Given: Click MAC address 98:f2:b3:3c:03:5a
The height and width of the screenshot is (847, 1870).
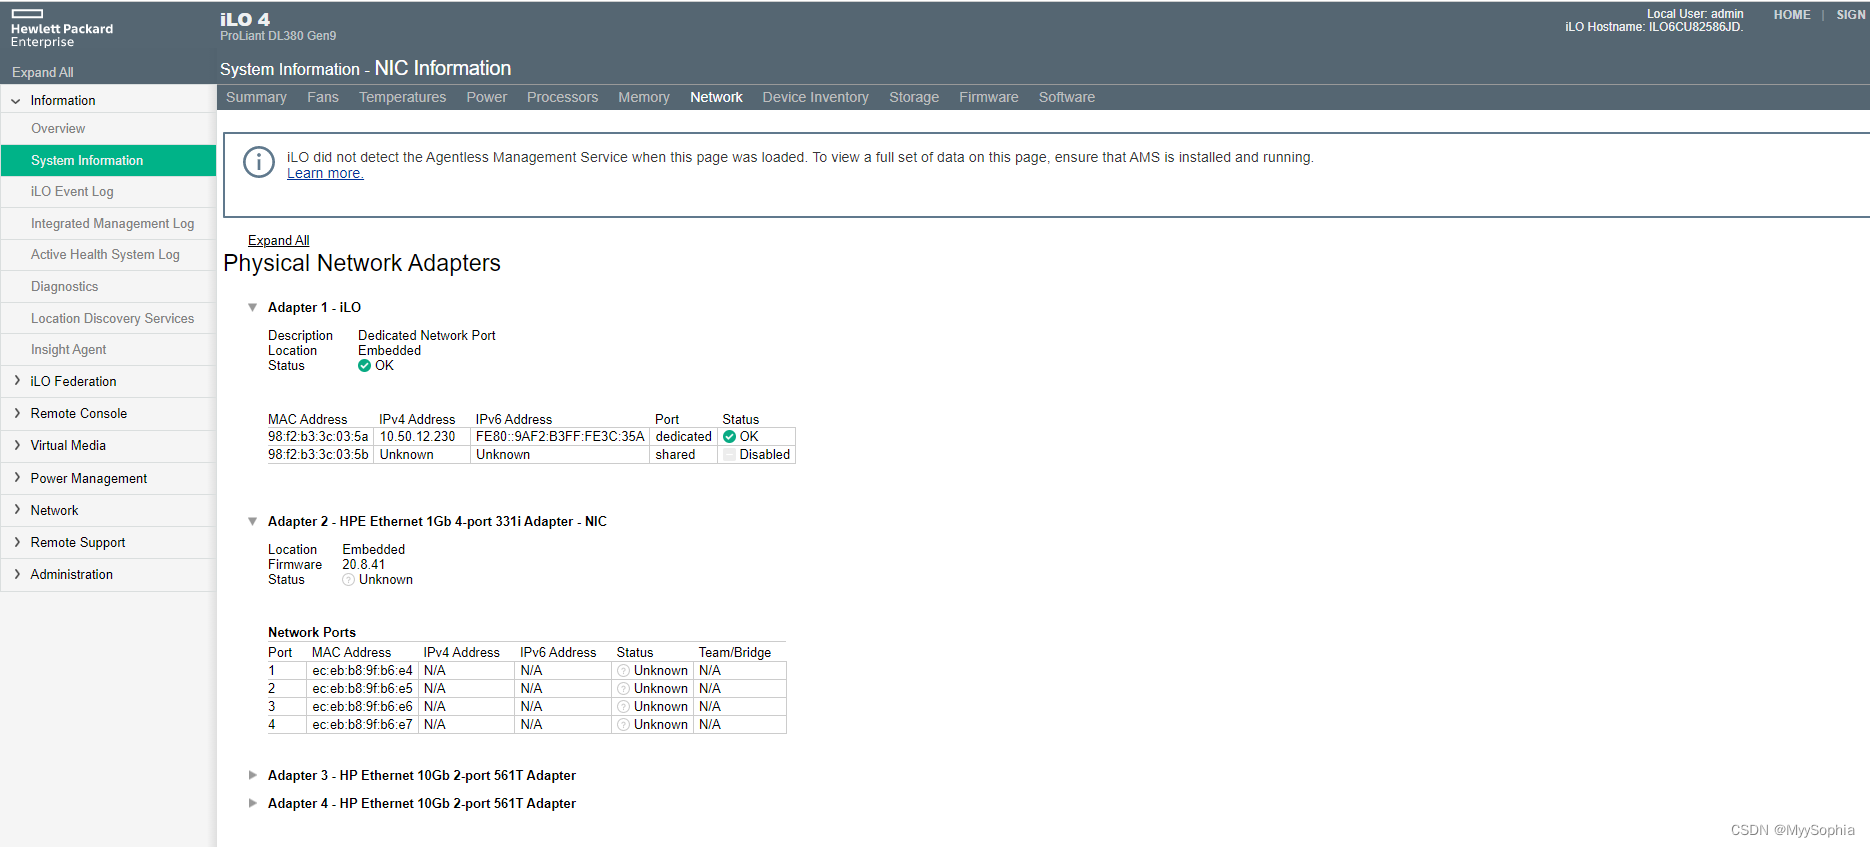Looking at the screenshot, I should 318,437.
